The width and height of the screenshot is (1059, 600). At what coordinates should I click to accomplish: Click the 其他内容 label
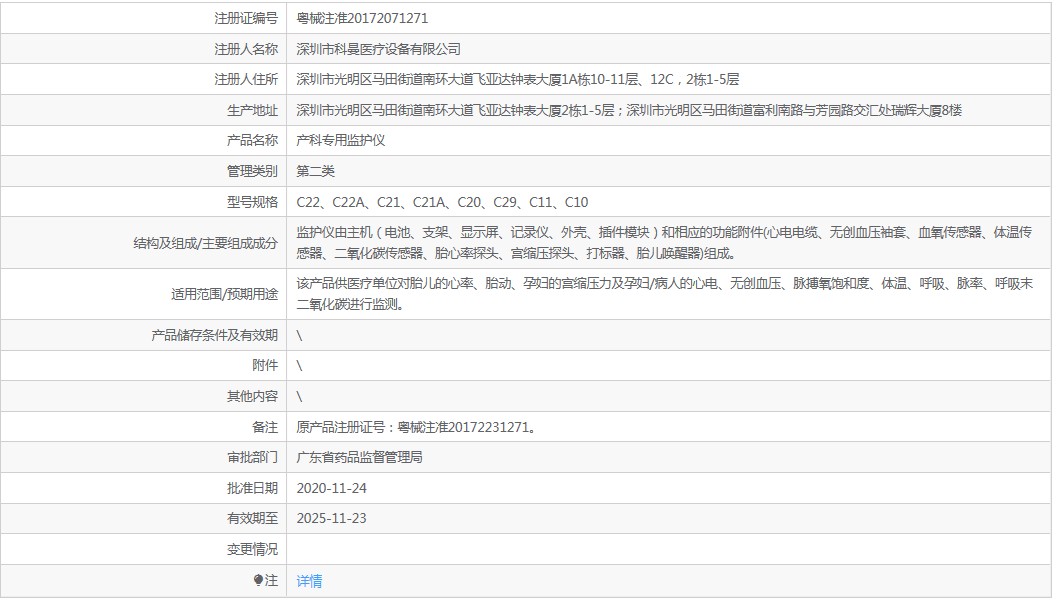point(253,396)
